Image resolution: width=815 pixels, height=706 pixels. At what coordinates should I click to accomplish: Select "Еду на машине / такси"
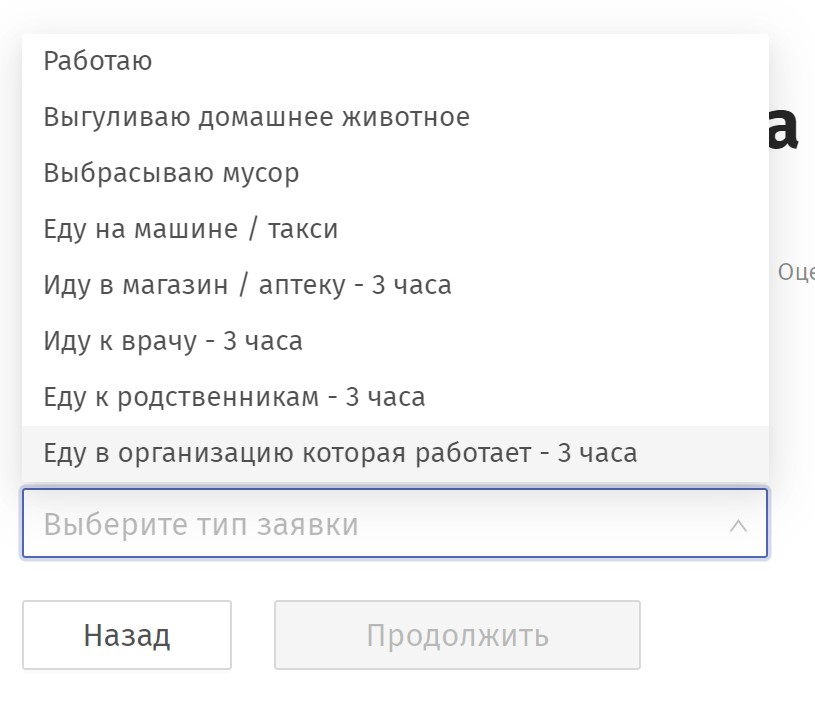coord(191,229)
